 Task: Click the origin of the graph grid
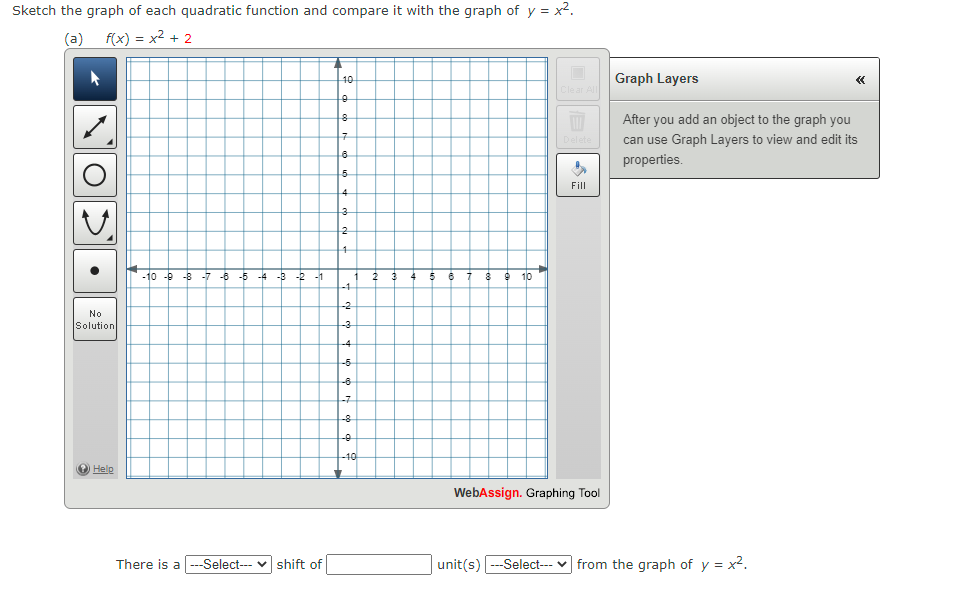[337, 268]
